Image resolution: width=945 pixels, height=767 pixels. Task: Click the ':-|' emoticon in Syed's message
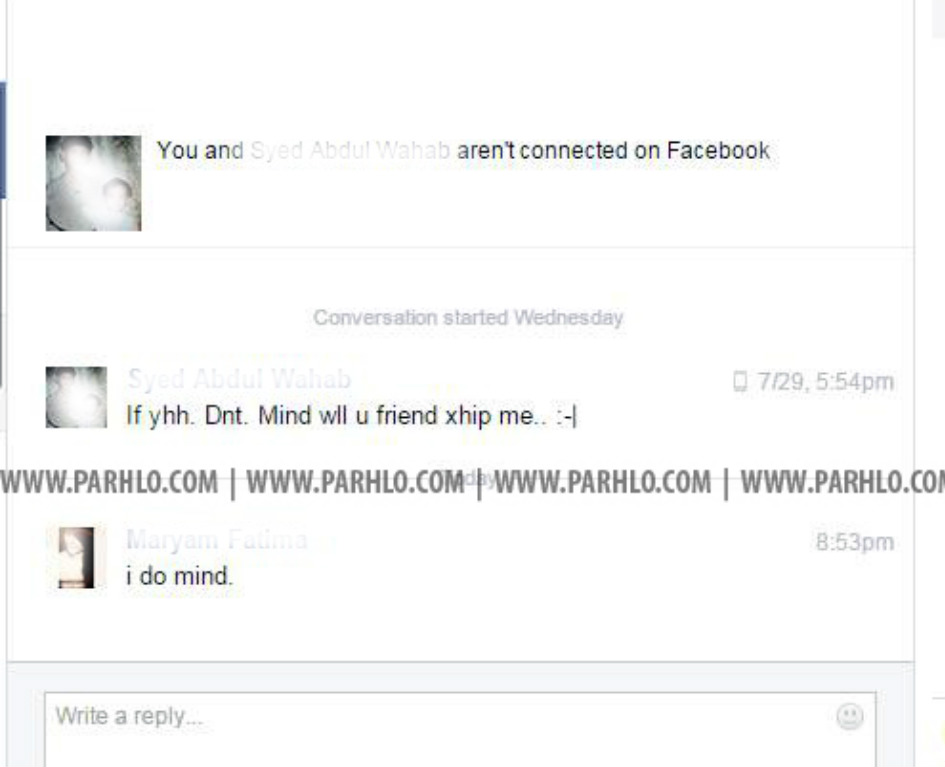coord(566,416)
